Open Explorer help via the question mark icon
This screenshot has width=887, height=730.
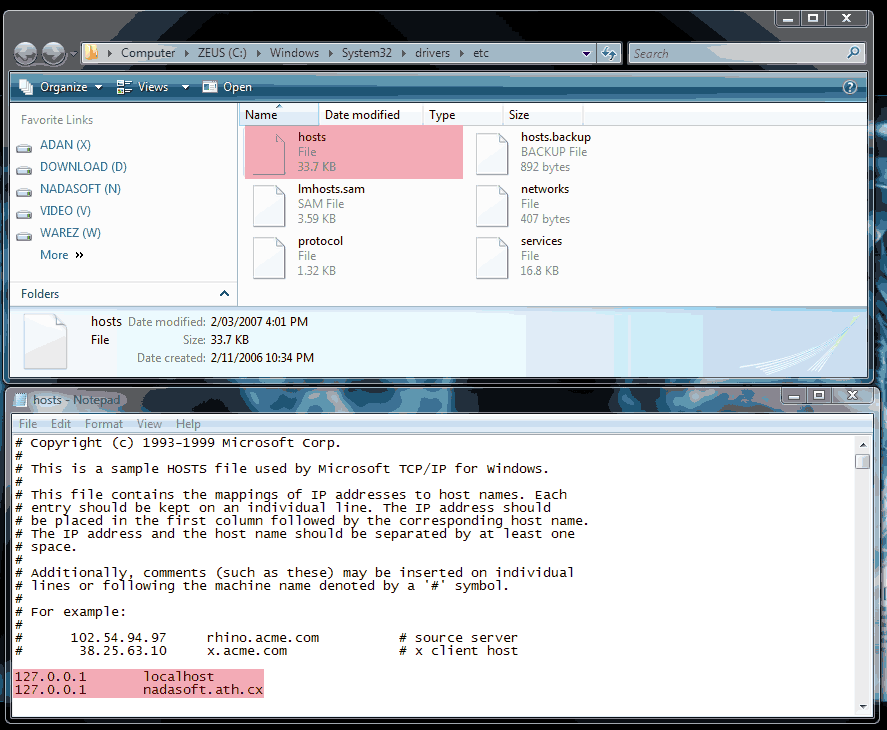coord(849,86)
